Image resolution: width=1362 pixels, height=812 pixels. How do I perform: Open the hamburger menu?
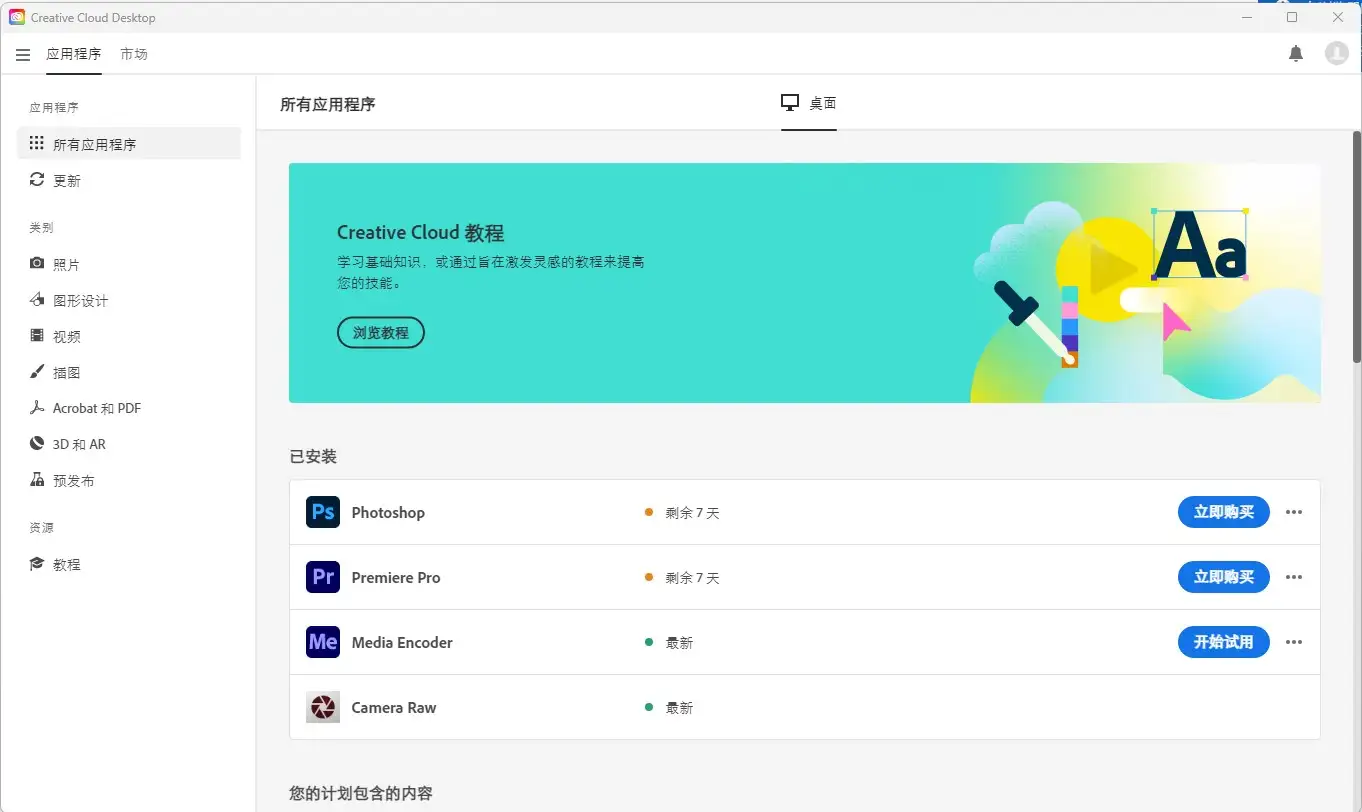[23, 54]
